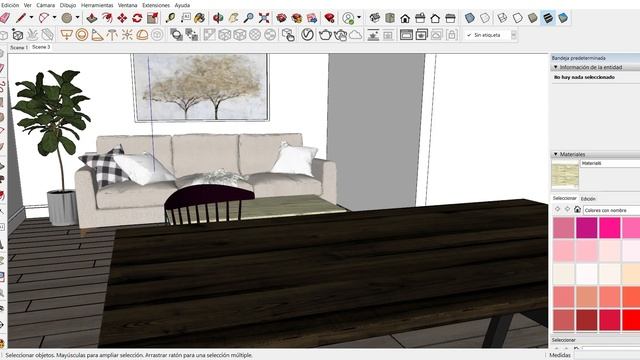640x360 pixels.
Task: Select the Push/Pull tool
Action: [x=92, y=18]
